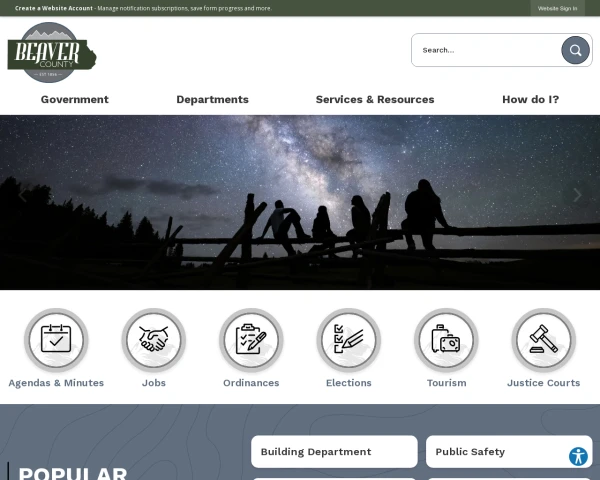600x480 pixels.
Task: Open the Building Department link
Action: pyautogui.click(x=334, y=452)
